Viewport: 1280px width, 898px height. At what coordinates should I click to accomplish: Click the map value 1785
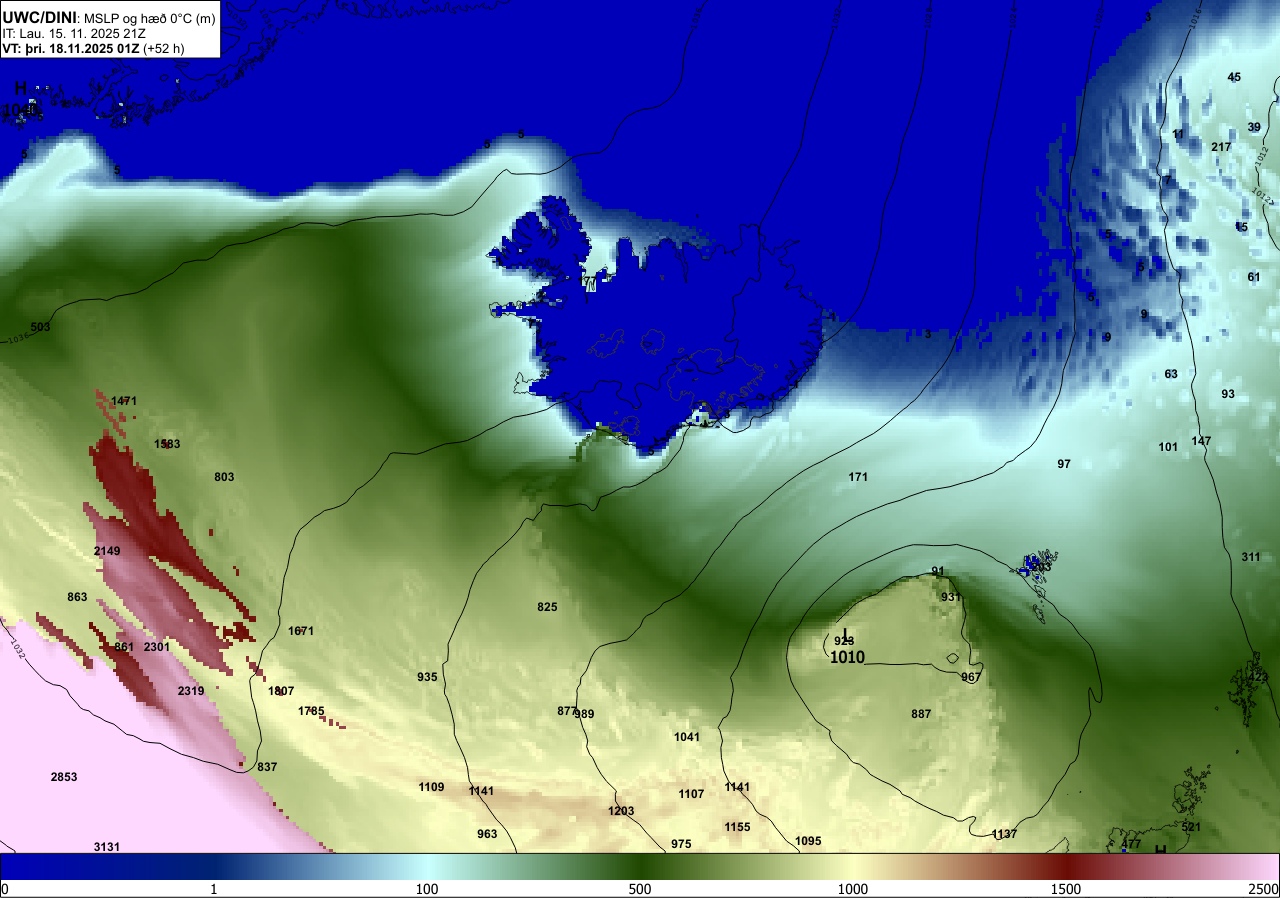click(311, 711)
